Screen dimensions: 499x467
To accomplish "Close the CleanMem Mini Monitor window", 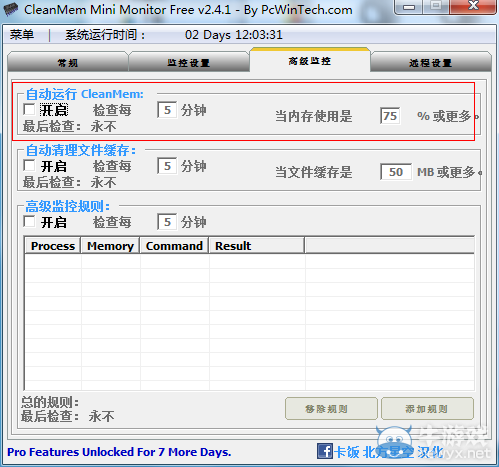I will [473, 7].
